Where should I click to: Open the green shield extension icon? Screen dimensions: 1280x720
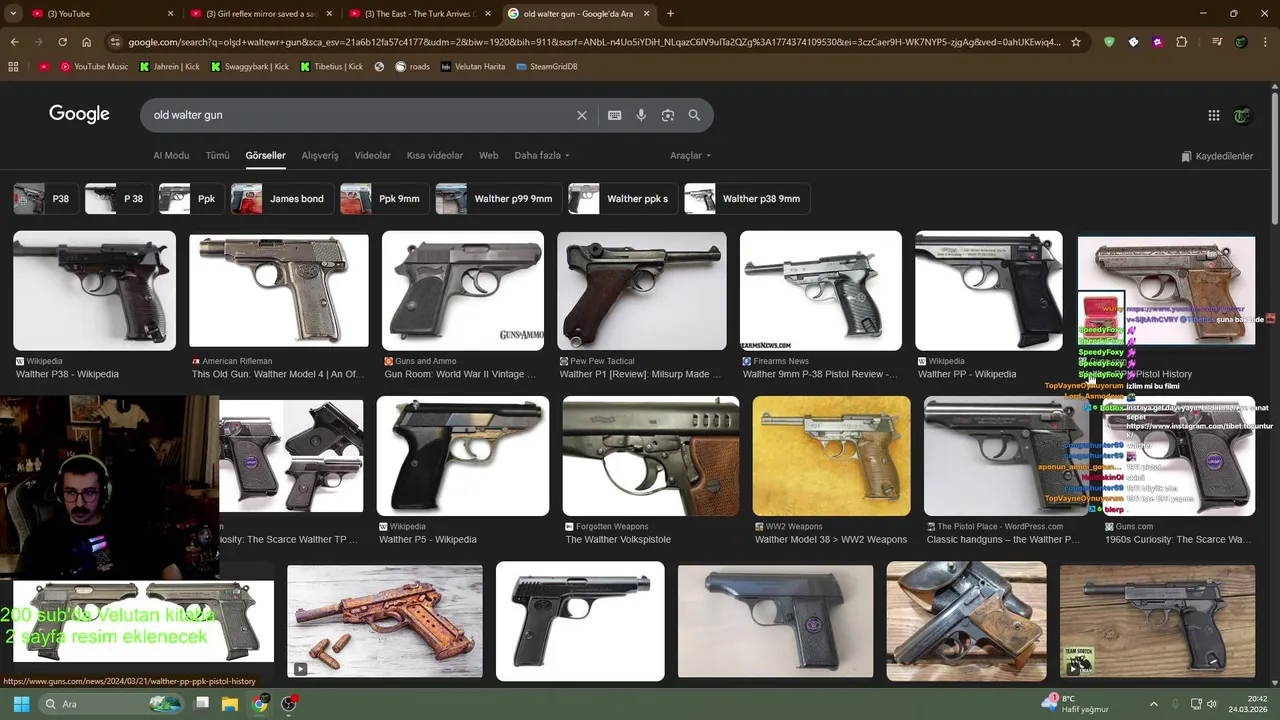click(x=1109, y=42)
